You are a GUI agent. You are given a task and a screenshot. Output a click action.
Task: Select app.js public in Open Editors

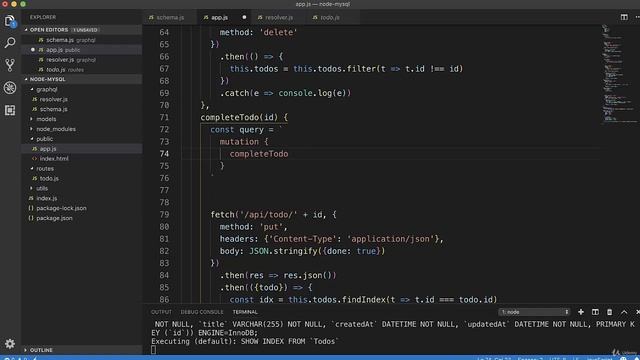click(82, 50)
